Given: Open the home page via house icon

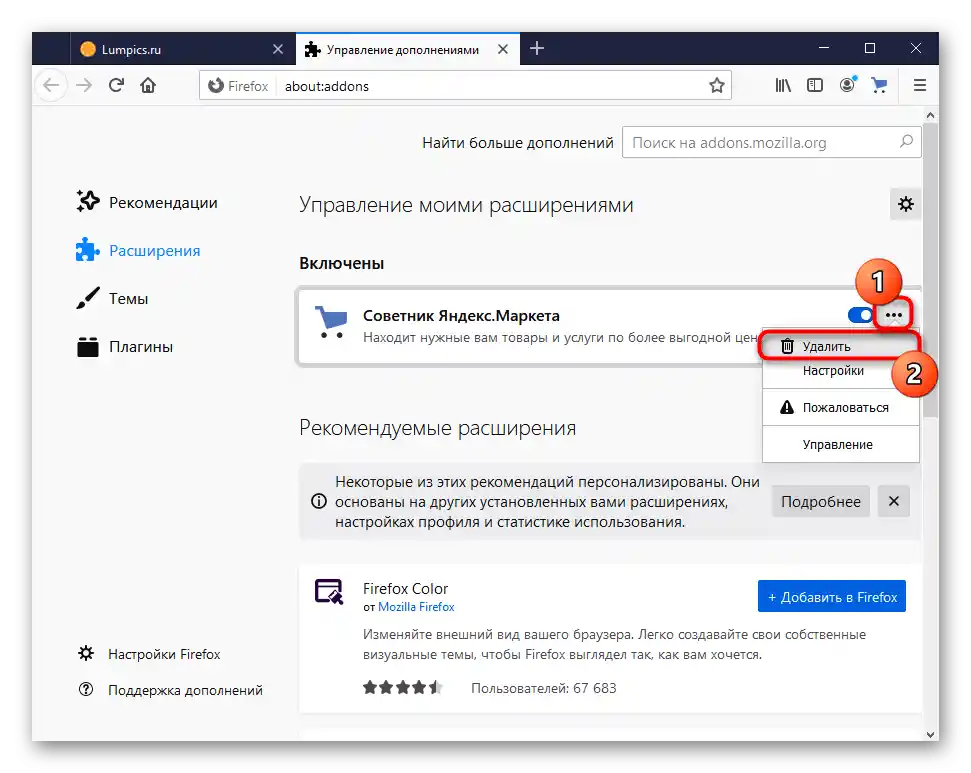Looking at the screenshot, I should (x=148, y=85).
